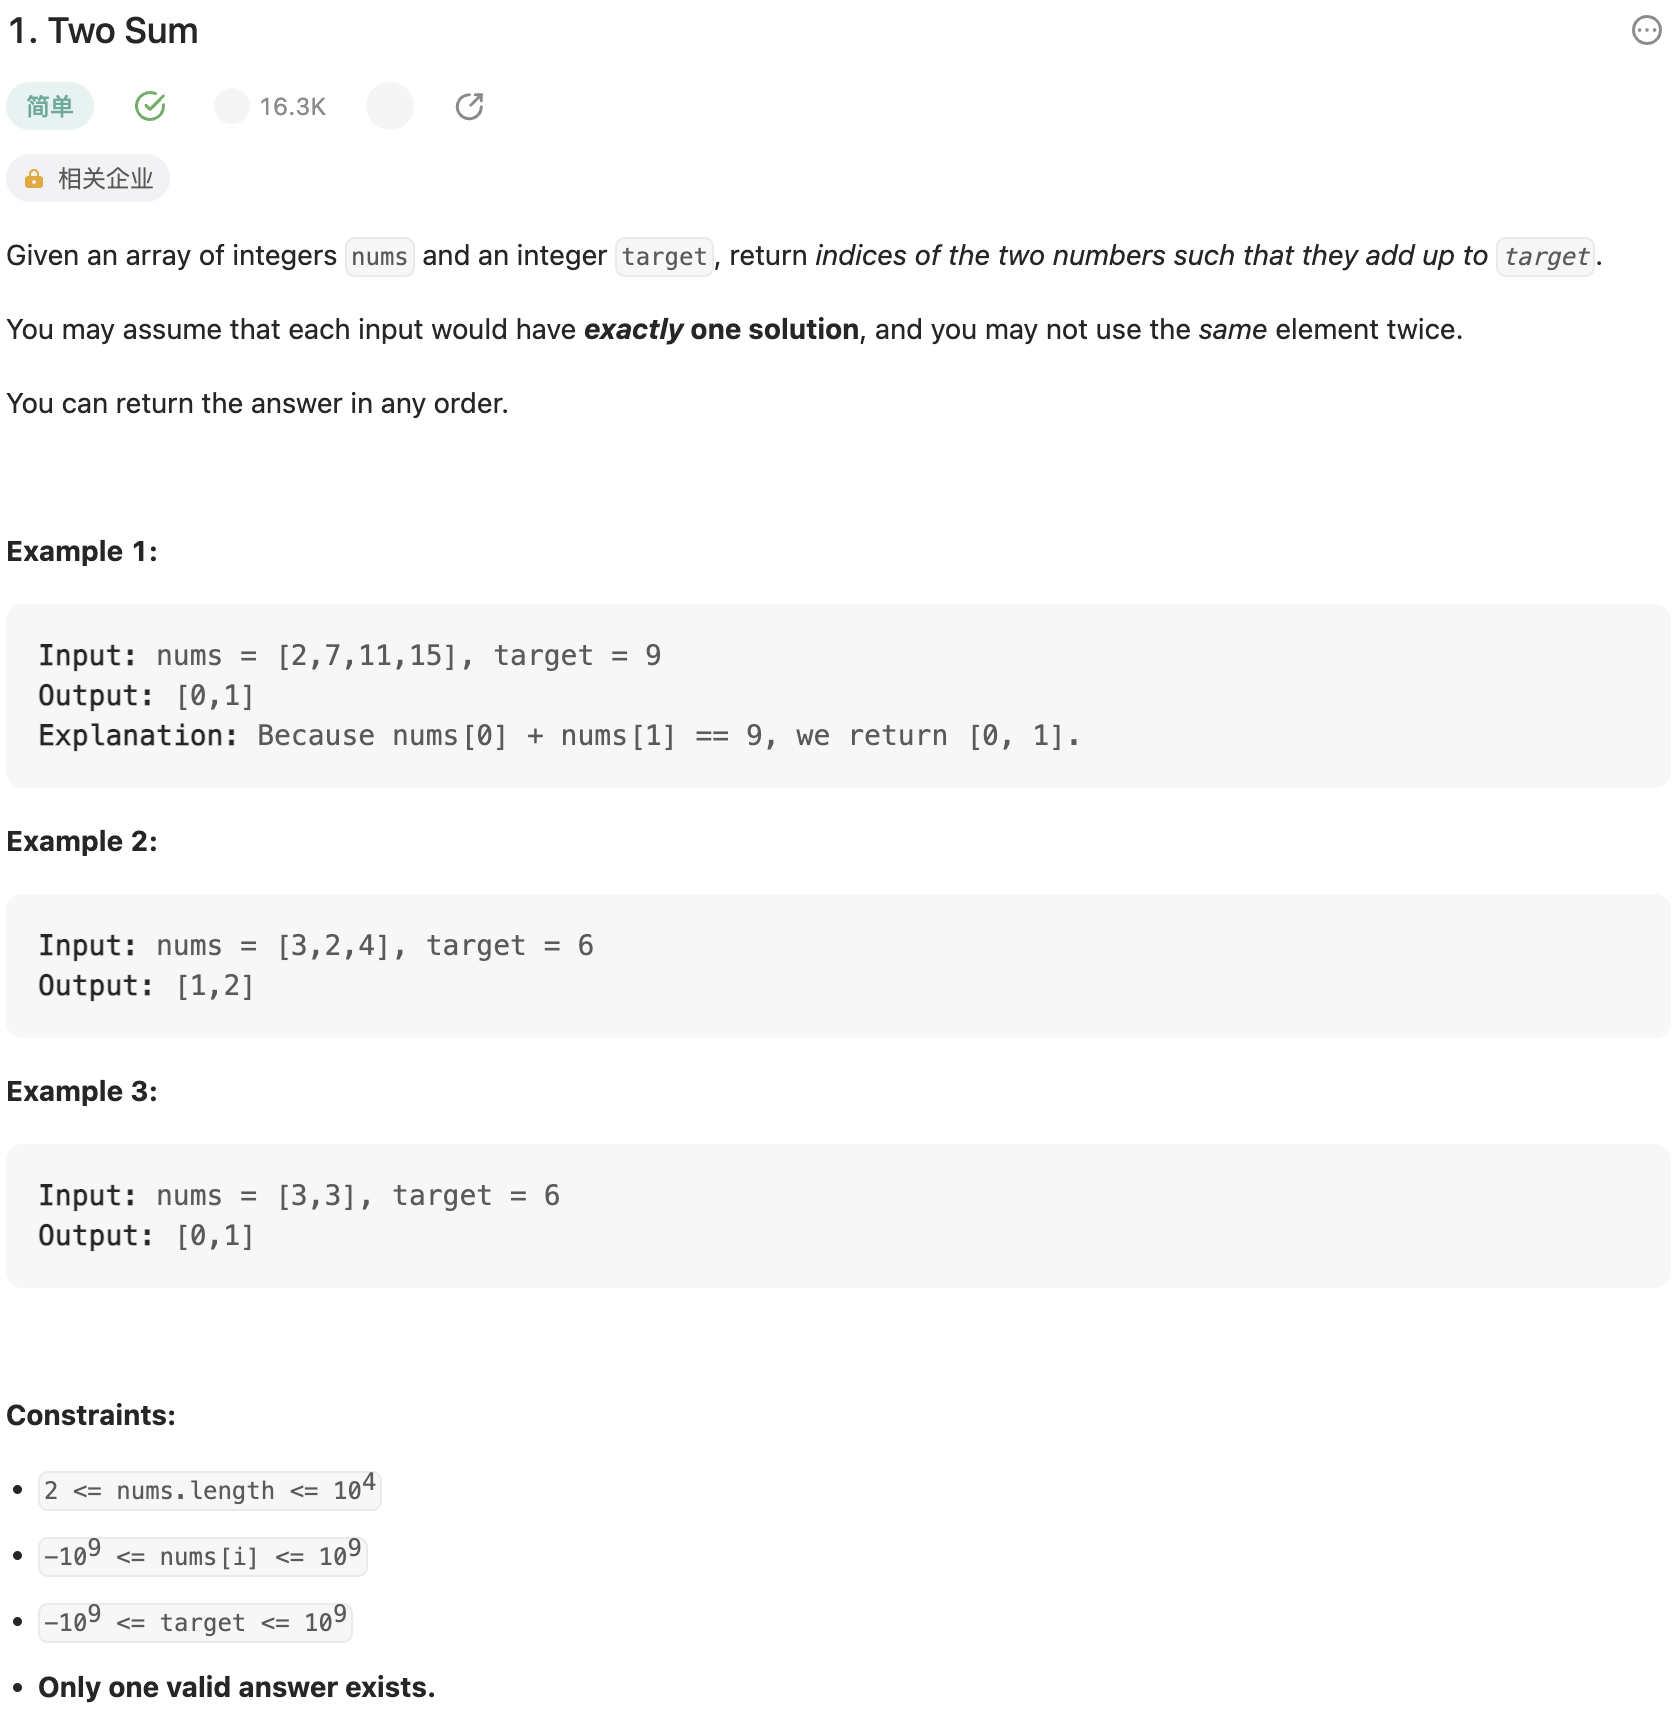Screen dimensions: 1680x1716
Task: Open the ellipsis dropdown at top right
Action: click(x=1646, y=31)
